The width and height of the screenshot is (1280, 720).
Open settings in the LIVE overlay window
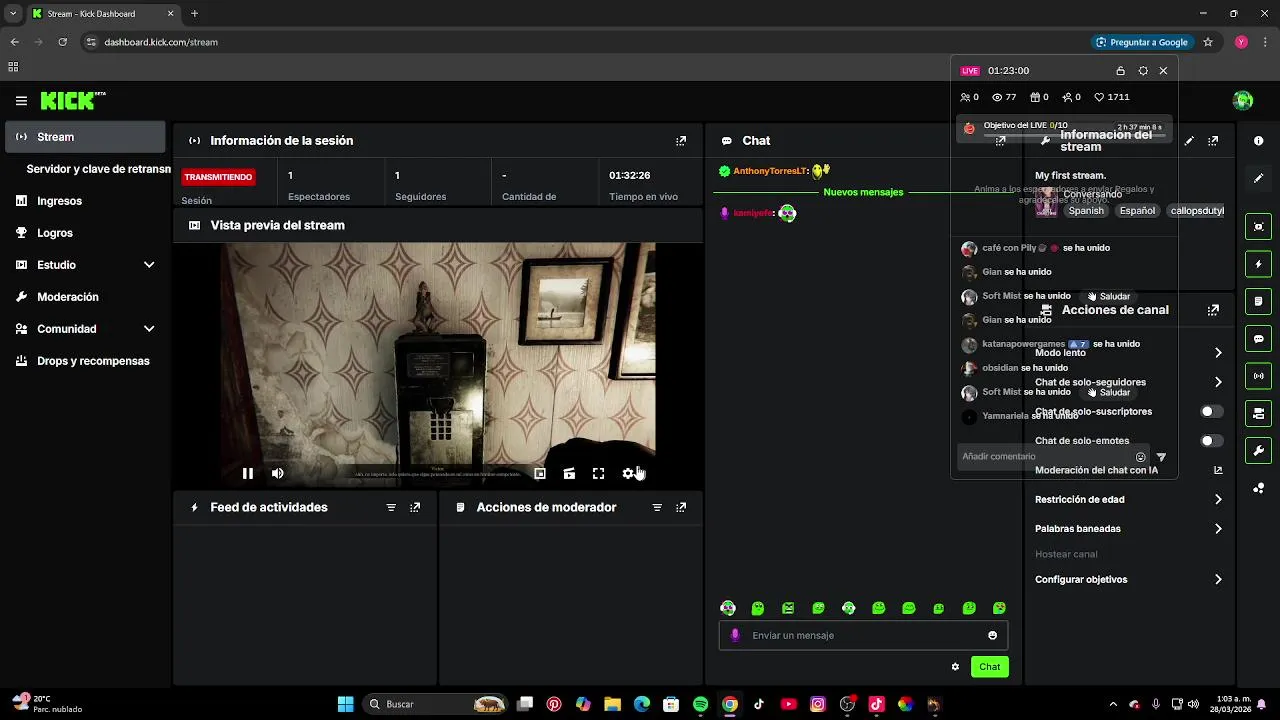tap(1143, 71)
